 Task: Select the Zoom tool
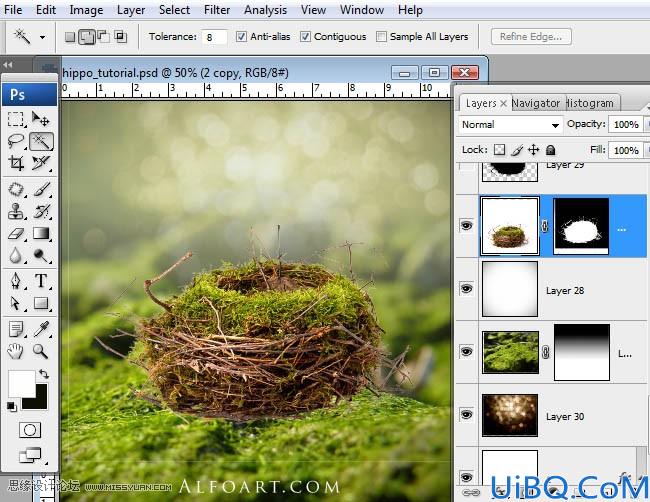coord(41,352)
